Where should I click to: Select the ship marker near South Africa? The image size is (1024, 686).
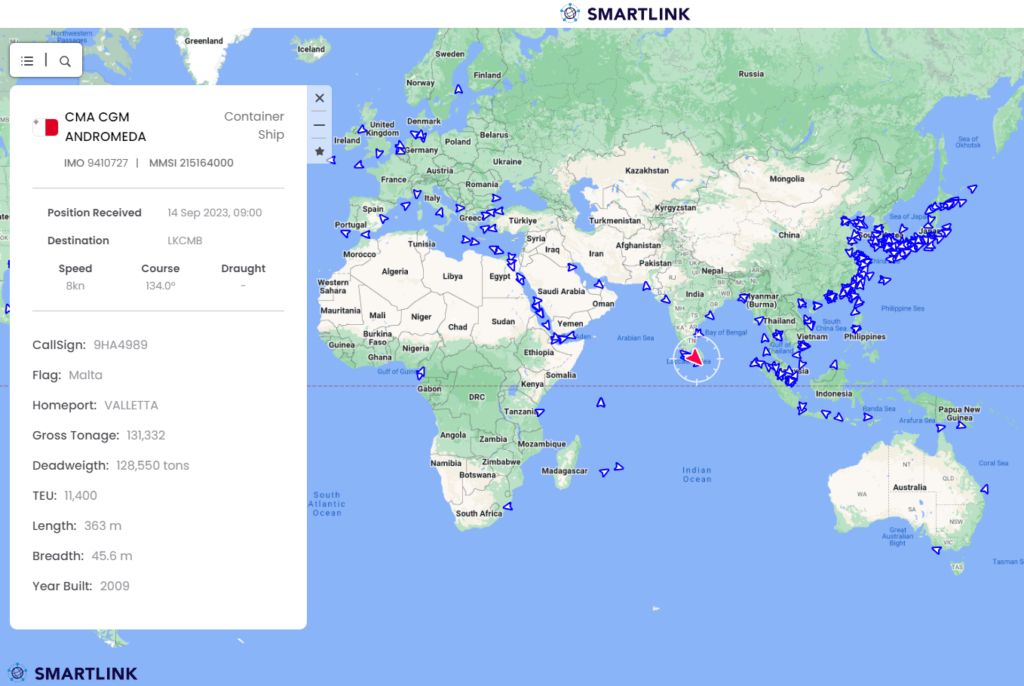507,506
